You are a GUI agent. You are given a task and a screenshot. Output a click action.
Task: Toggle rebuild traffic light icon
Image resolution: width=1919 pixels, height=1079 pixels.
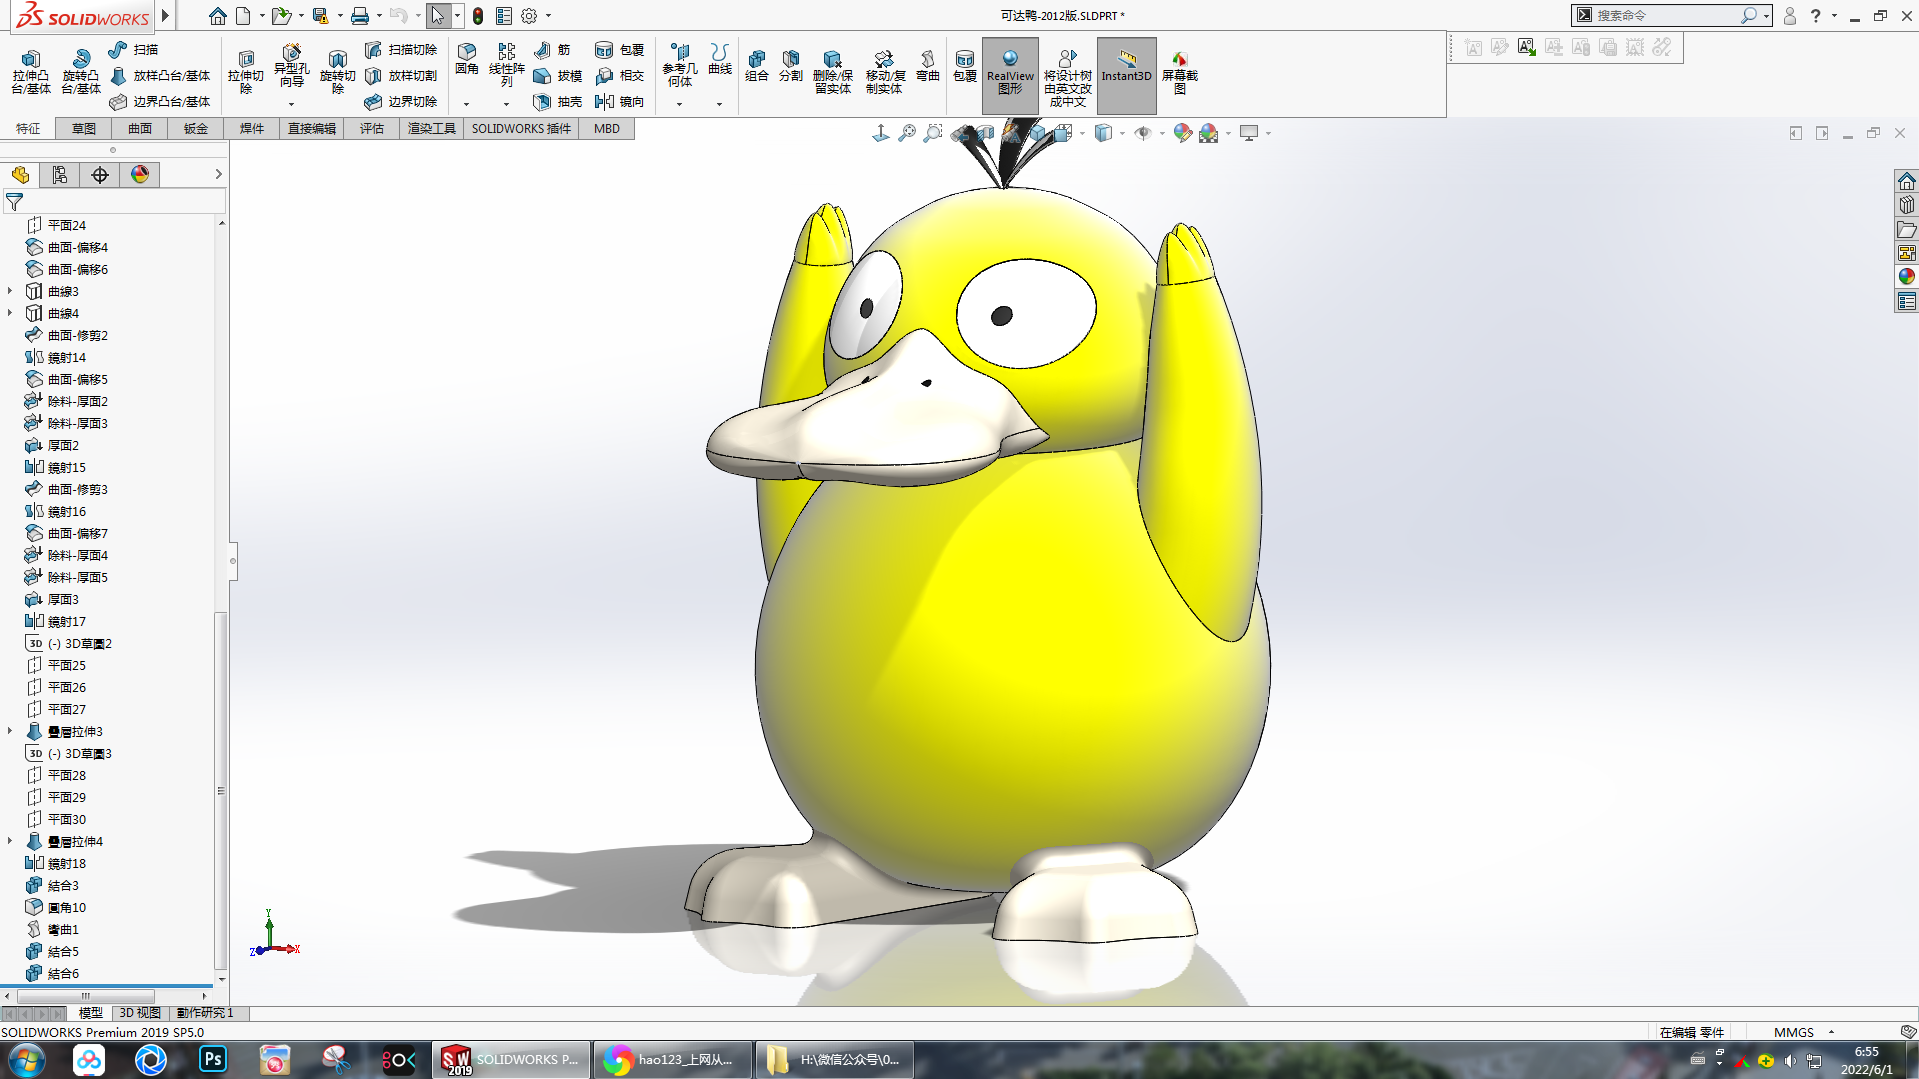pos(478,16)
